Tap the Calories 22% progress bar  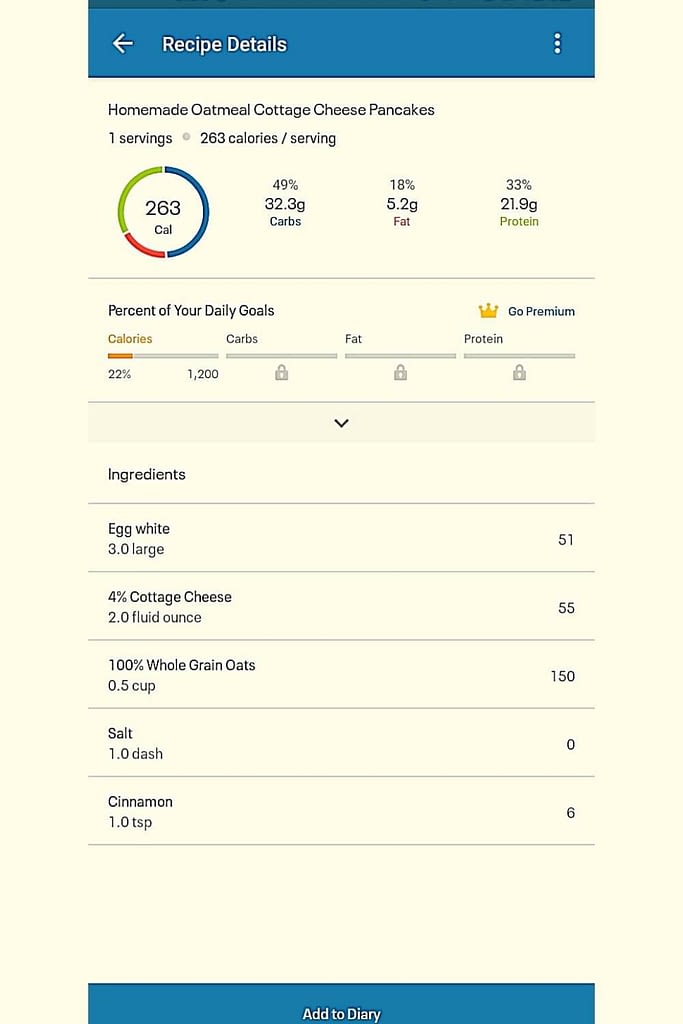(x=163, y=356)
